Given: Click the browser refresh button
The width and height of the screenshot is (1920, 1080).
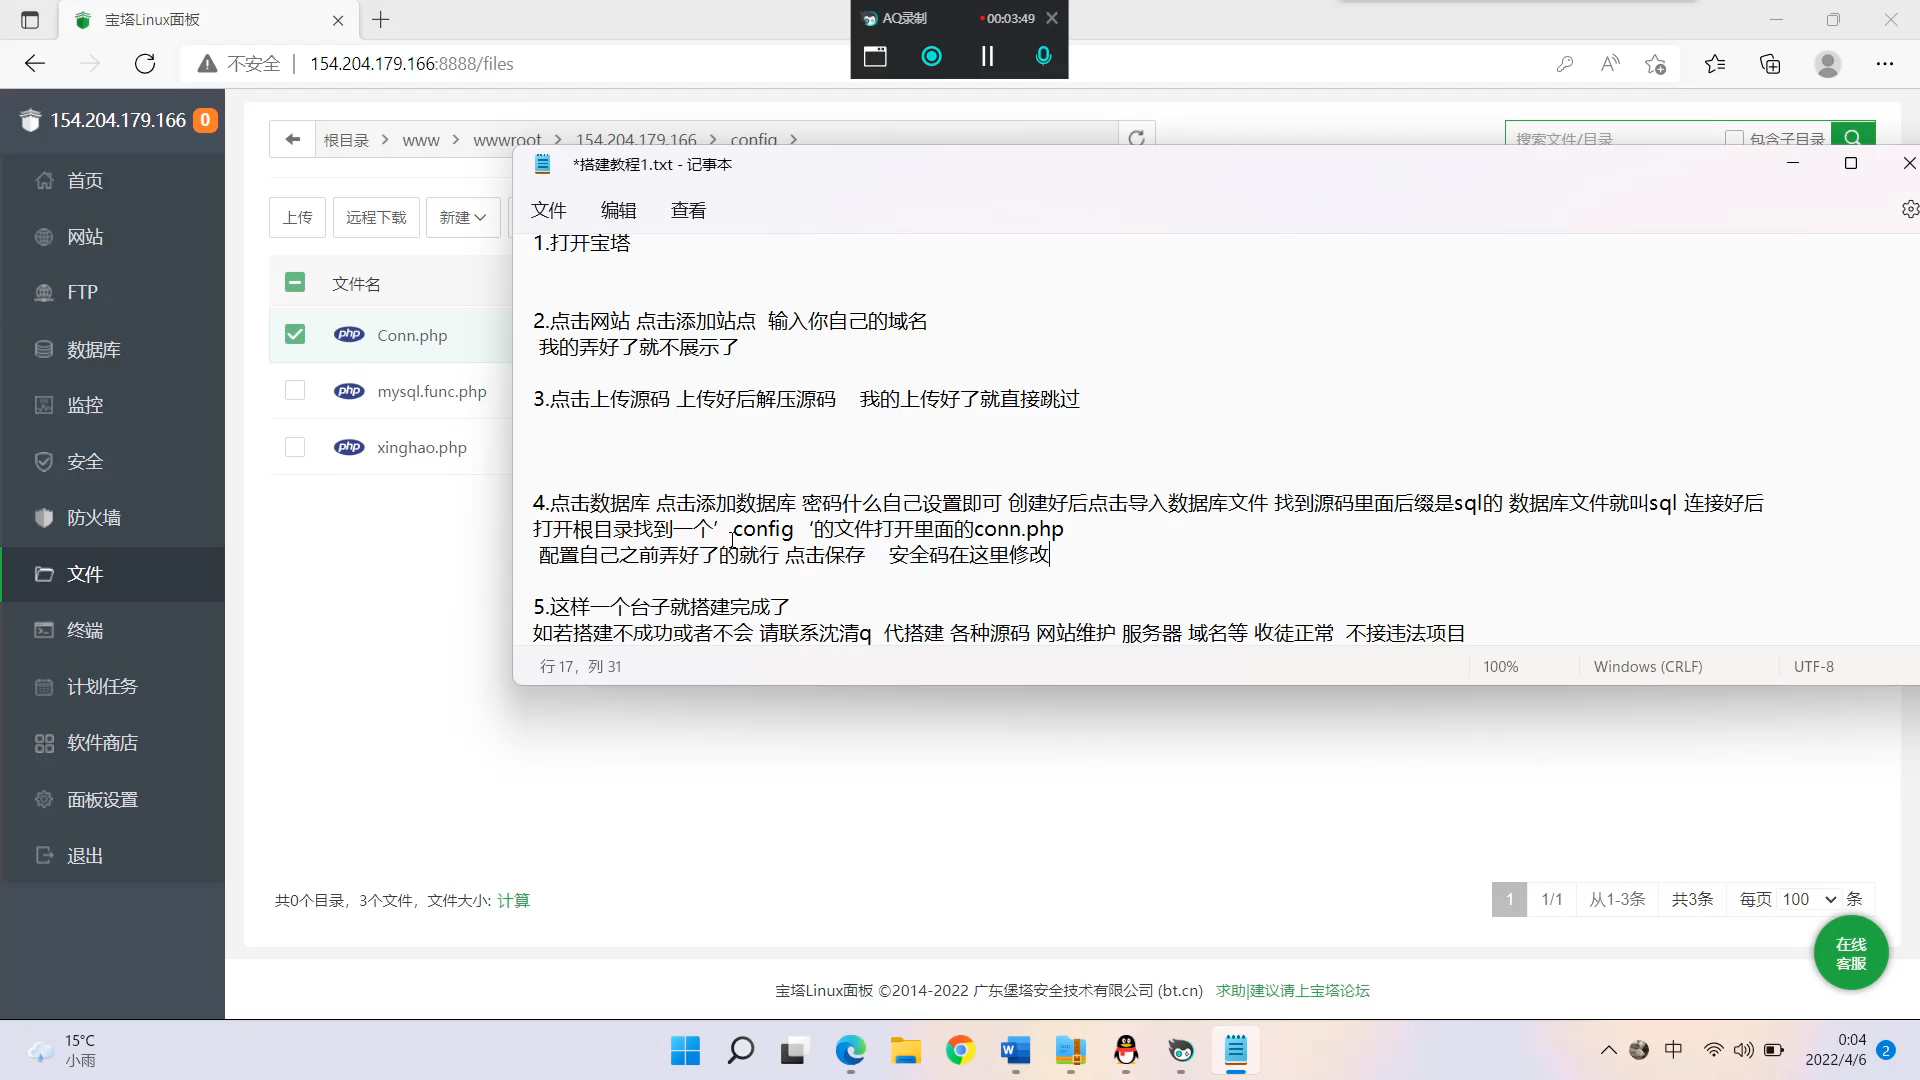Looking at the screenshot, I should point(145,63).
